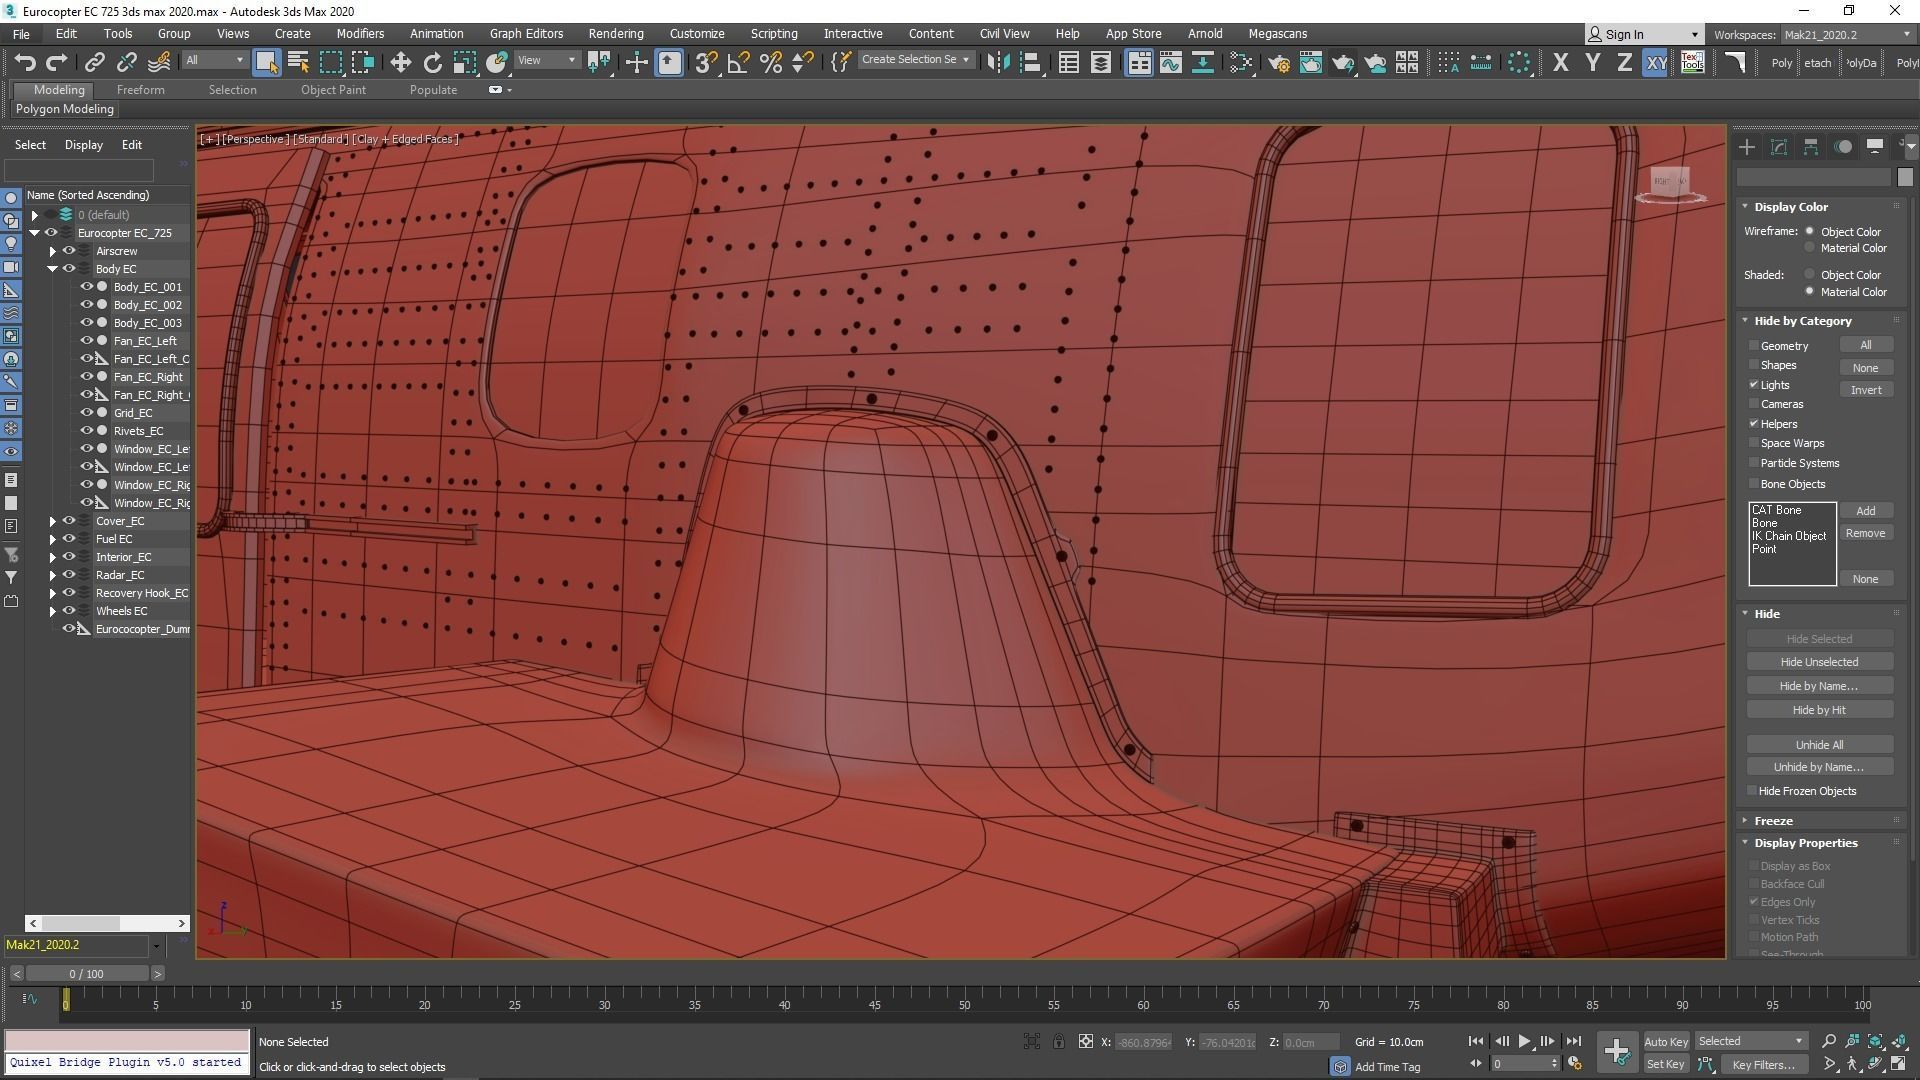
Task: Expand the Cover_EC tree group
Action: pos(52,521)
